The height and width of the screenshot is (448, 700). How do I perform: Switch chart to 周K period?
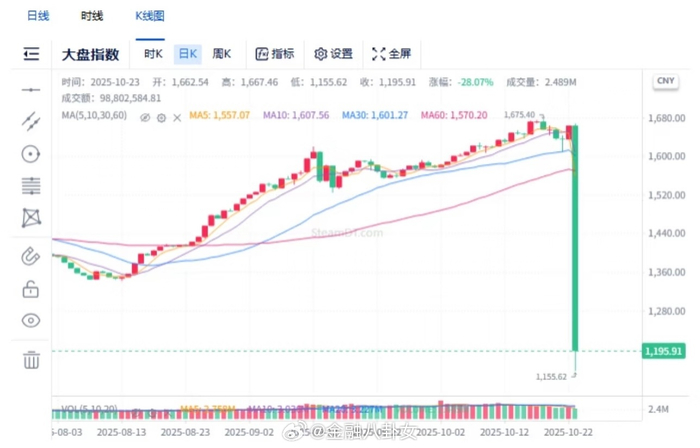pos(221,54)
